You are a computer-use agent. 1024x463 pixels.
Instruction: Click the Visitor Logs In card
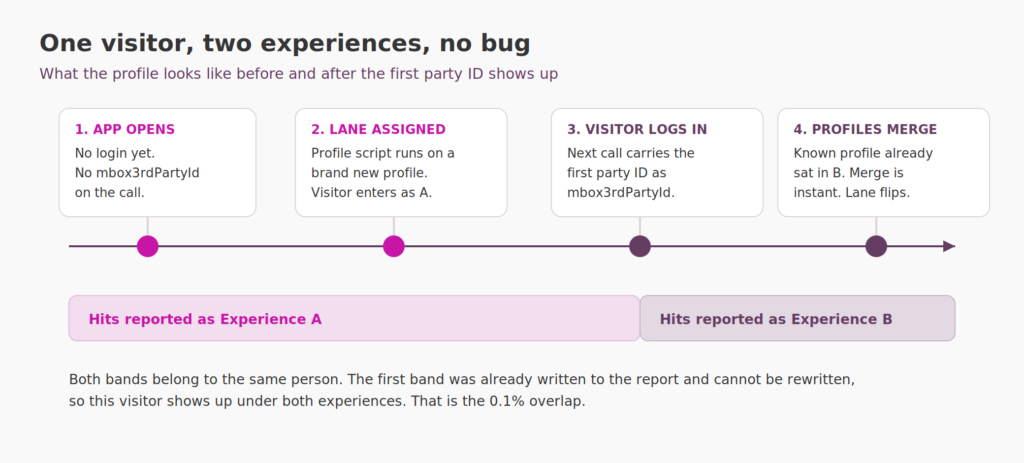(x=657, y=163)
